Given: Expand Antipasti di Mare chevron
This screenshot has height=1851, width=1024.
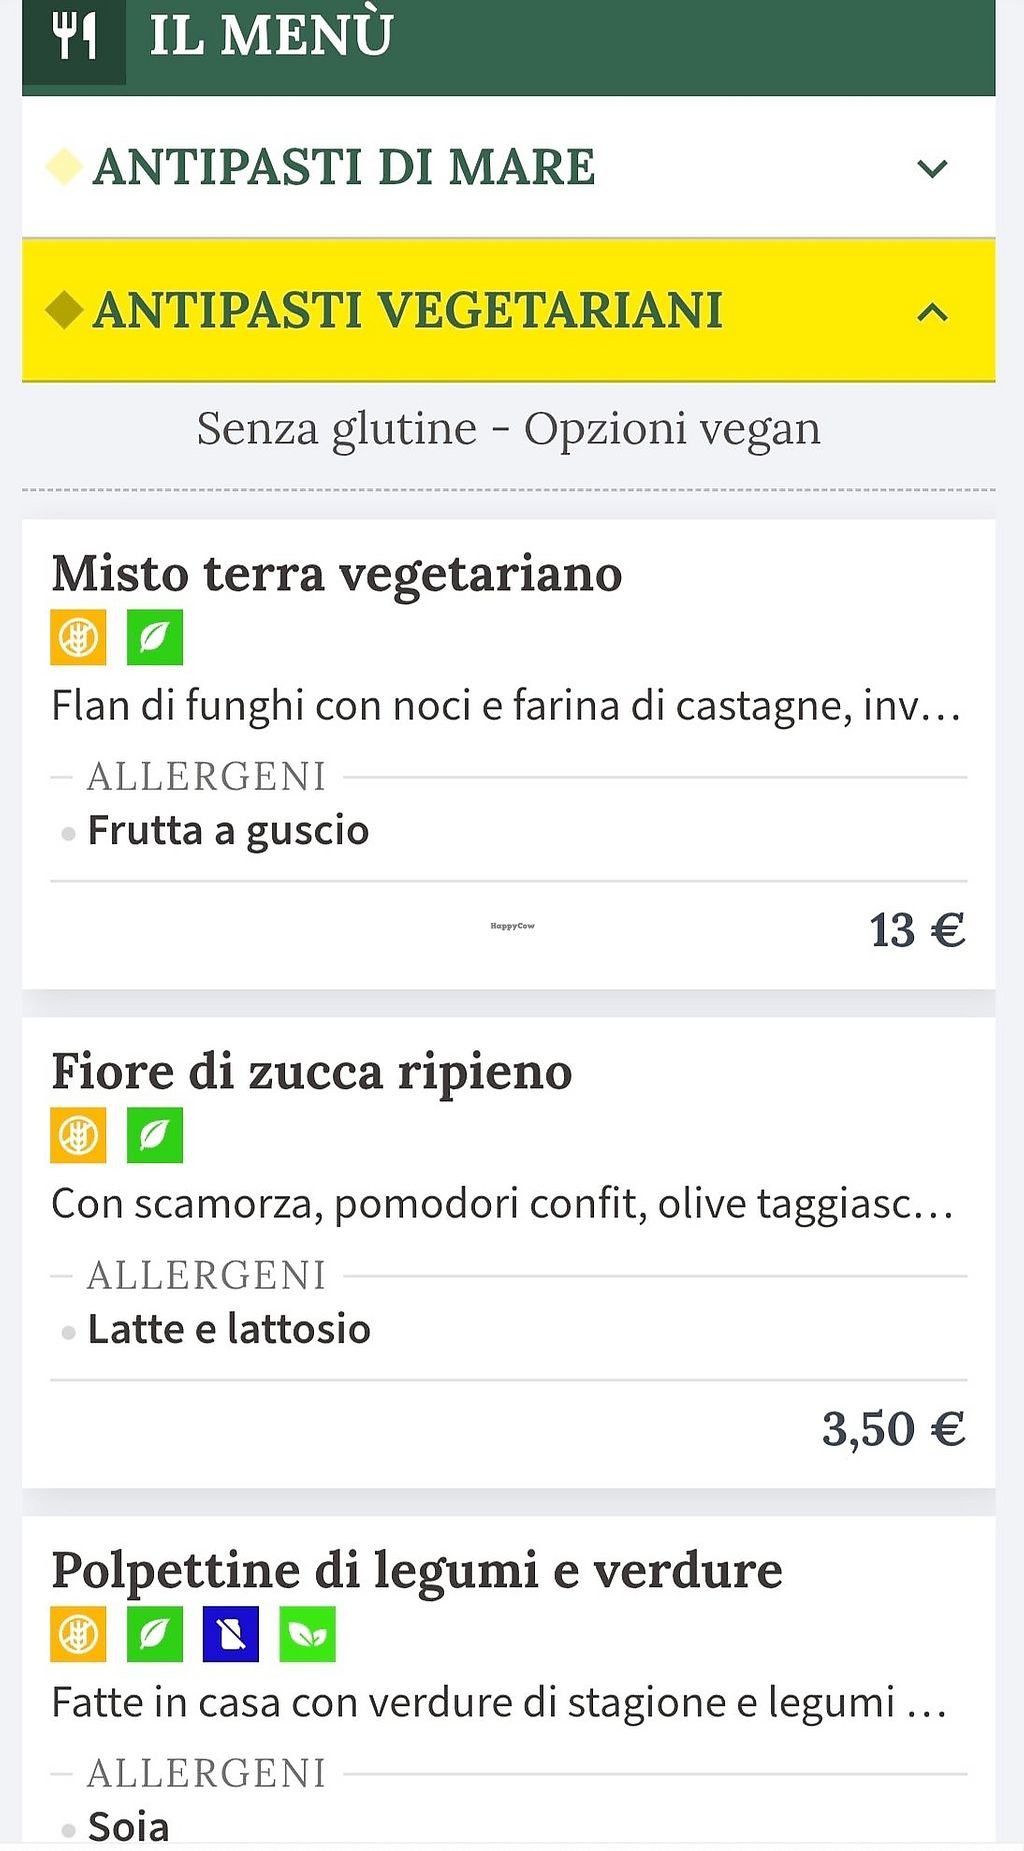Looking at the screenshot, I should (x=932, y=168).
